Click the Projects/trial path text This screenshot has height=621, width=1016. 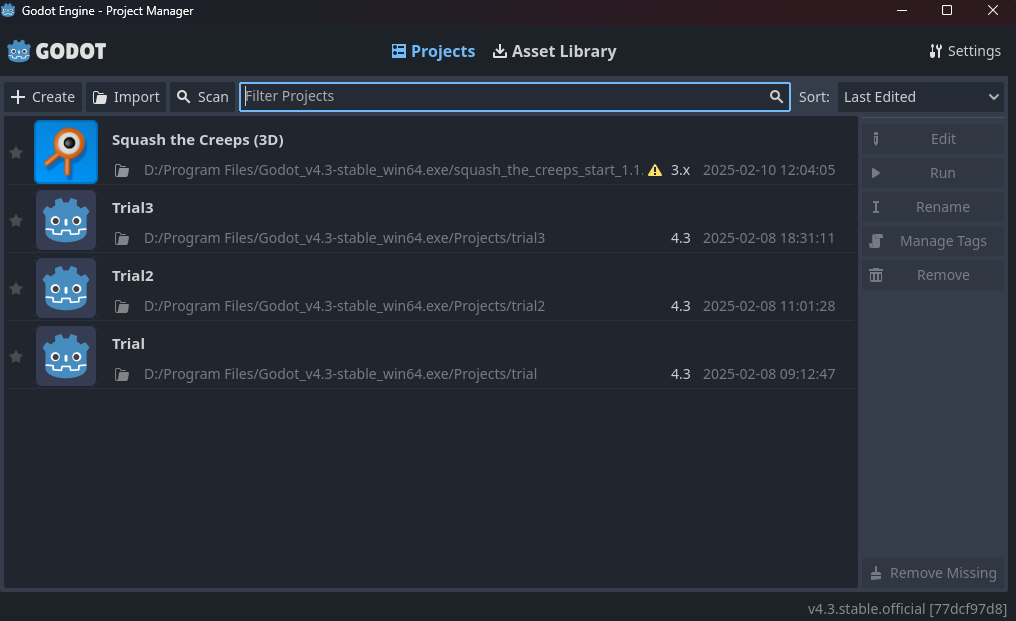(x=340, y=375)
